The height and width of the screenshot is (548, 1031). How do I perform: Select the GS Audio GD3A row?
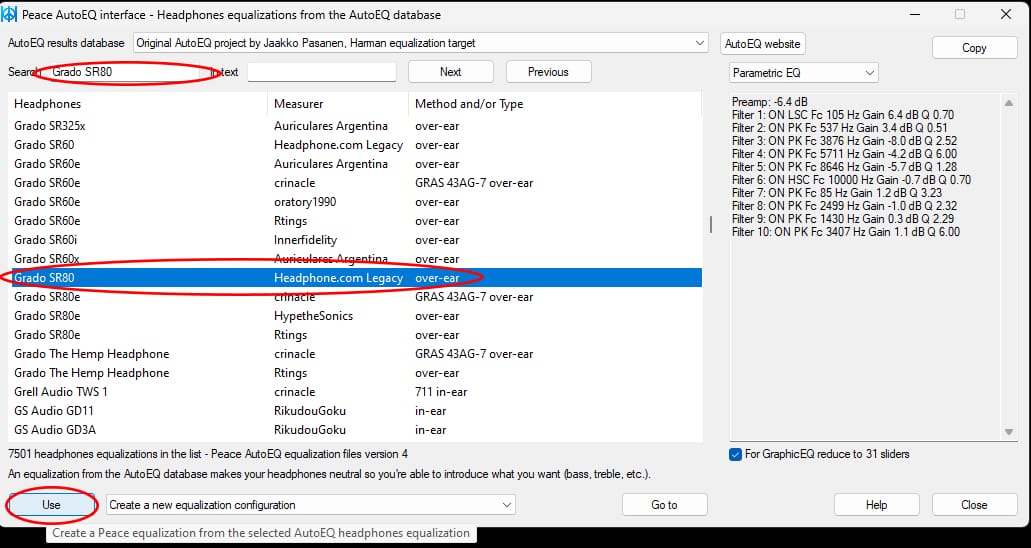click(x=356, y=430)
